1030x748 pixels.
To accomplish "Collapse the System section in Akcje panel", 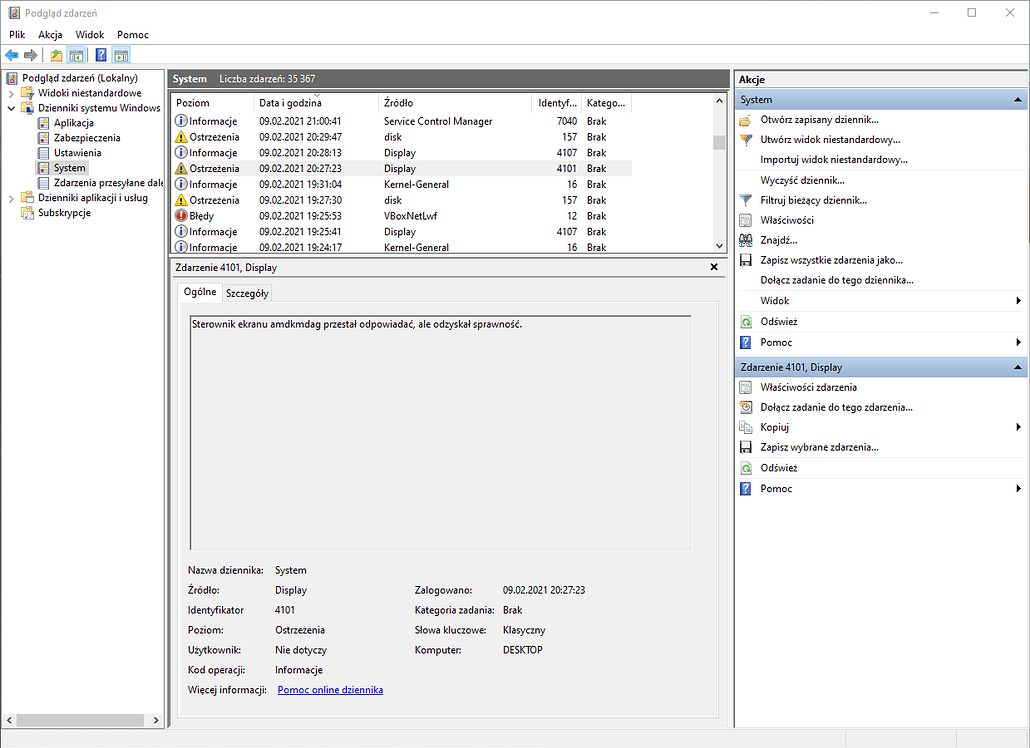I will pos(1016,99).
